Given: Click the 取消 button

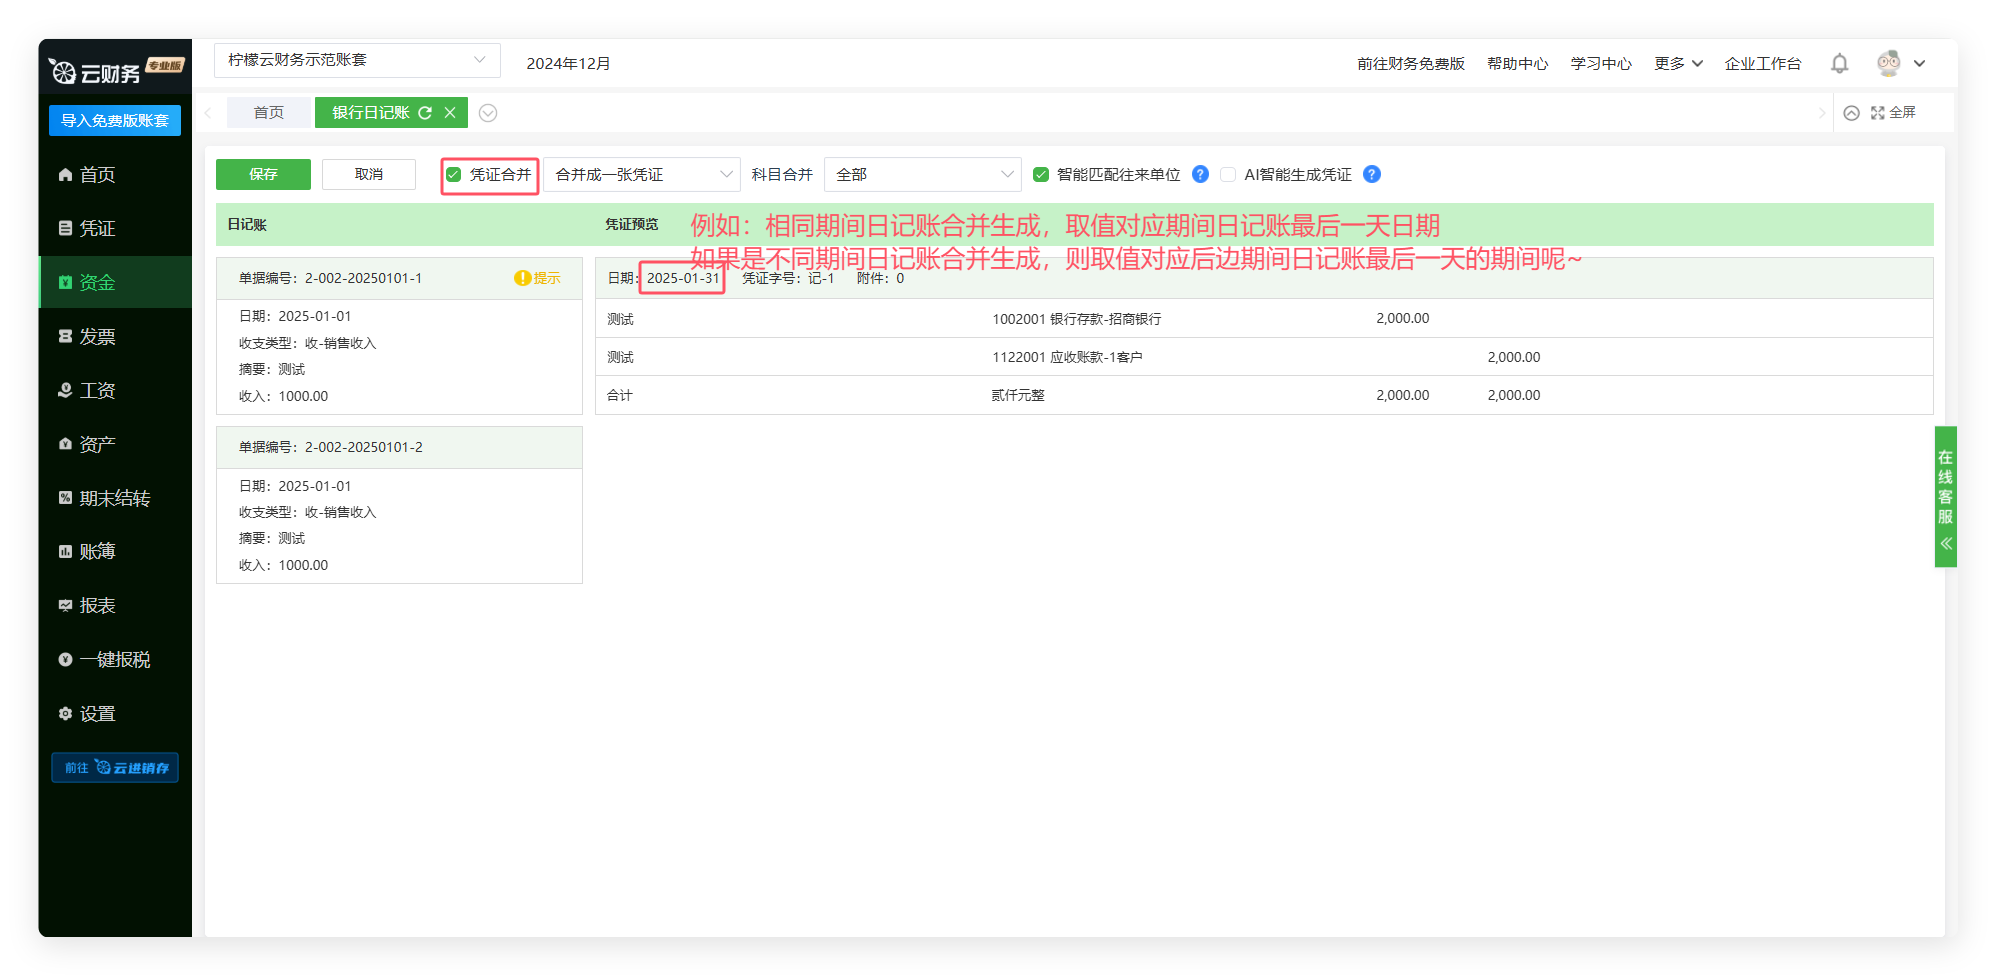Looking at the screenshot, I should pos(368,175).
